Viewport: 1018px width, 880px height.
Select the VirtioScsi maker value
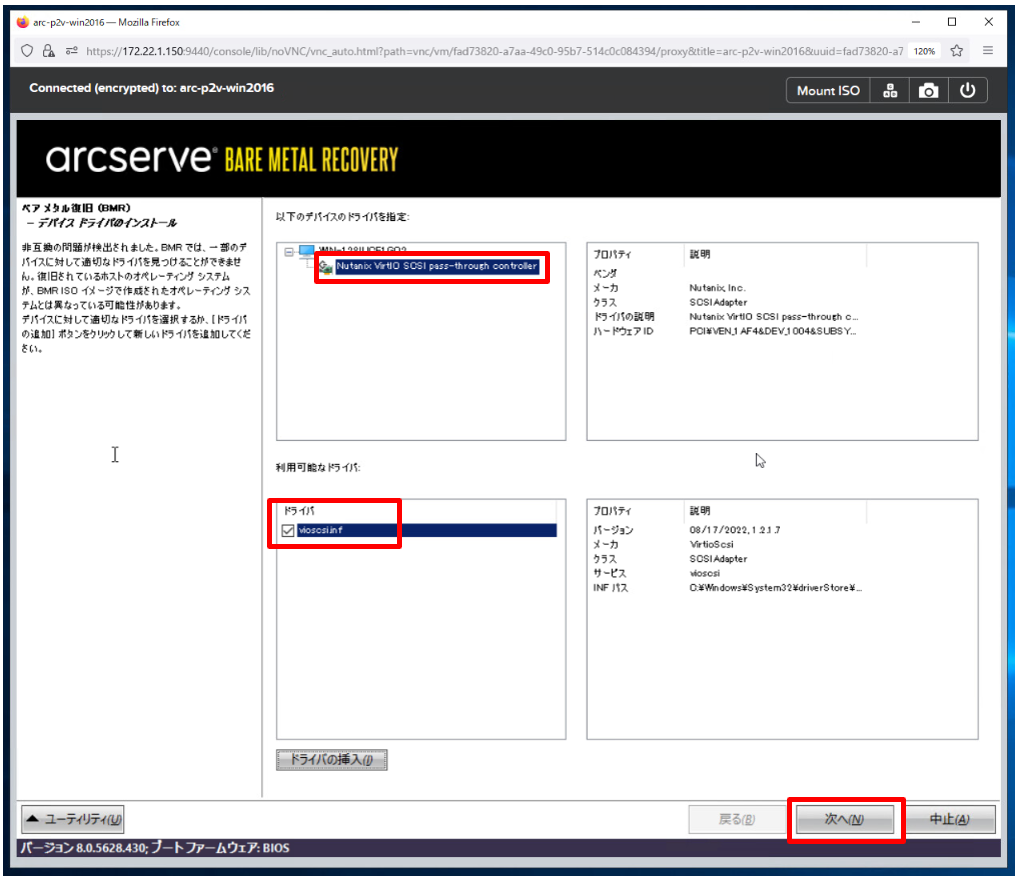click(x=712, y=544)
